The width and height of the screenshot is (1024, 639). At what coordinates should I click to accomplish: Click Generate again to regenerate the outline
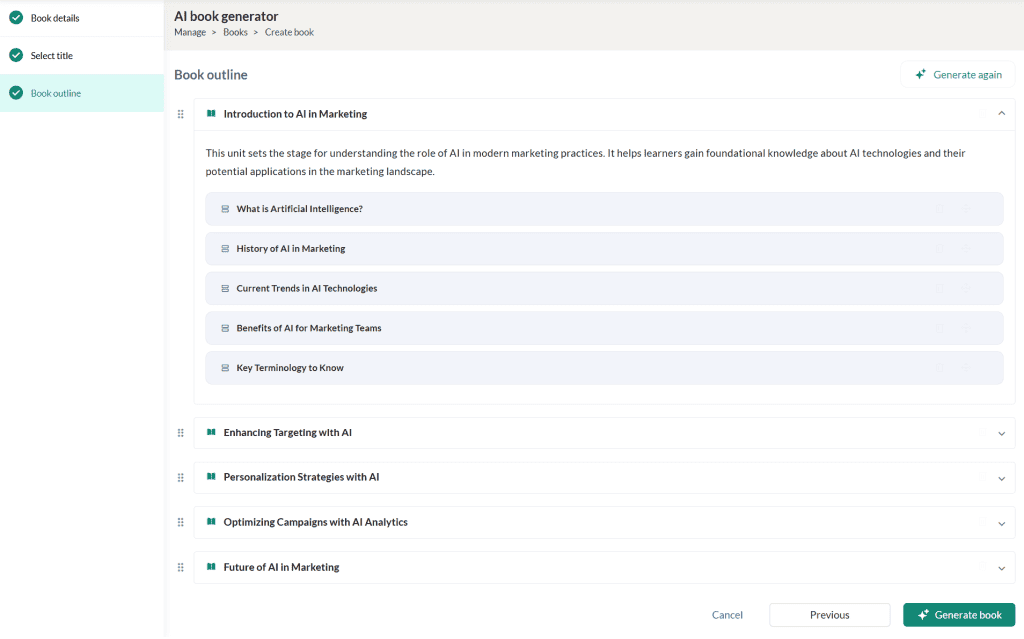point(957,75)
